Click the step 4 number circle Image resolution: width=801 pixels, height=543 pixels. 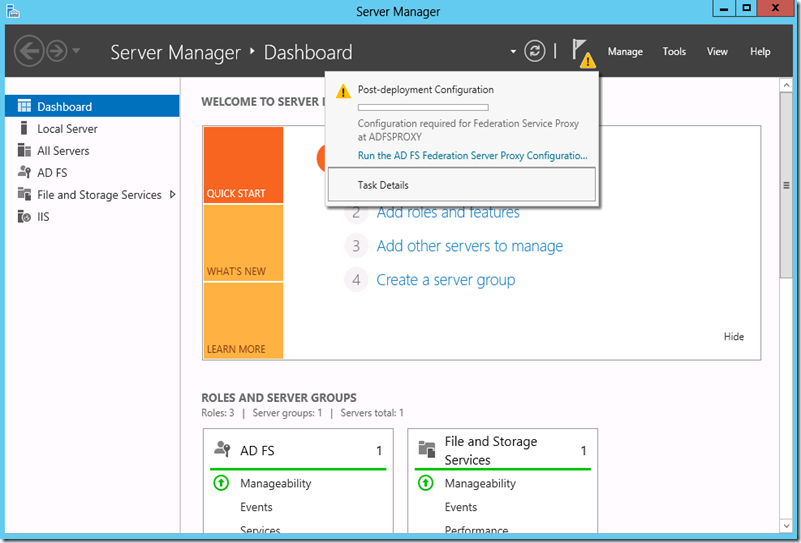tap(356, 280)
